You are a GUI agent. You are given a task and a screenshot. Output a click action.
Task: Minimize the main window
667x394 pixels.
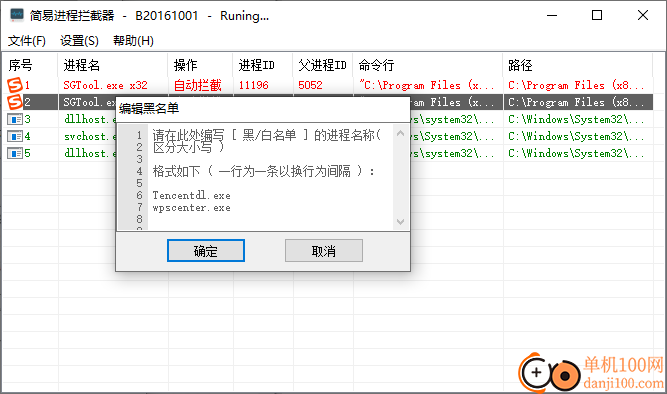point(552,15)
